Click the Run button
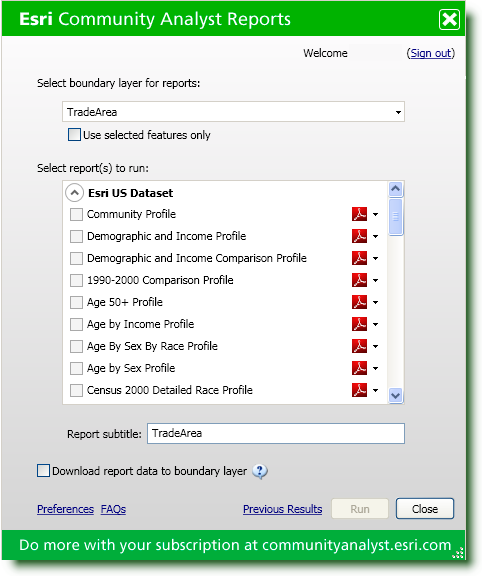482x576 pixels. click(x=360, y=509)
